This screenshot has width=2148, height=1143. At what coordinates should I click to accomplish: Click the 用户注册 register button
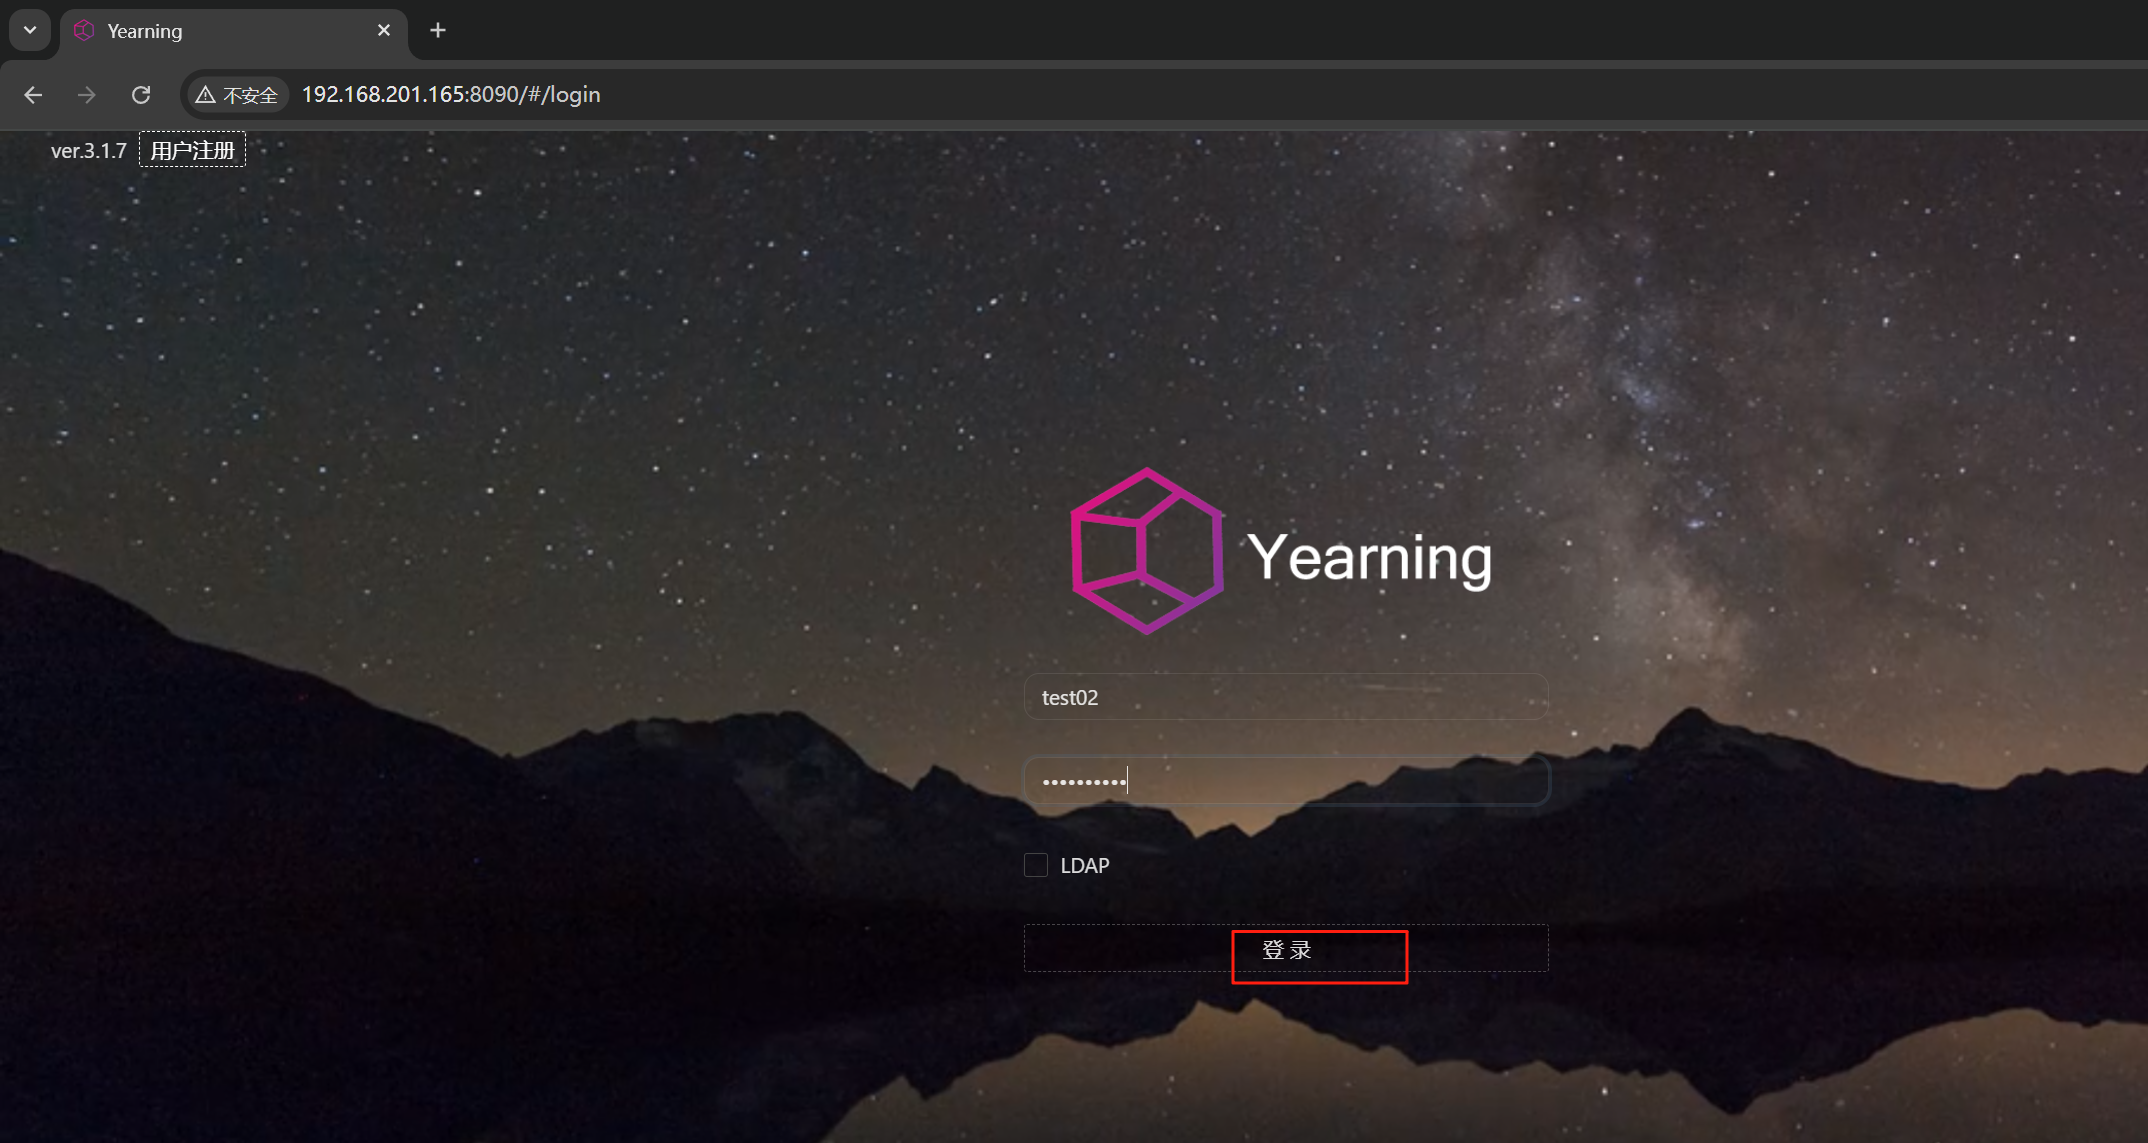pos(192,150)
